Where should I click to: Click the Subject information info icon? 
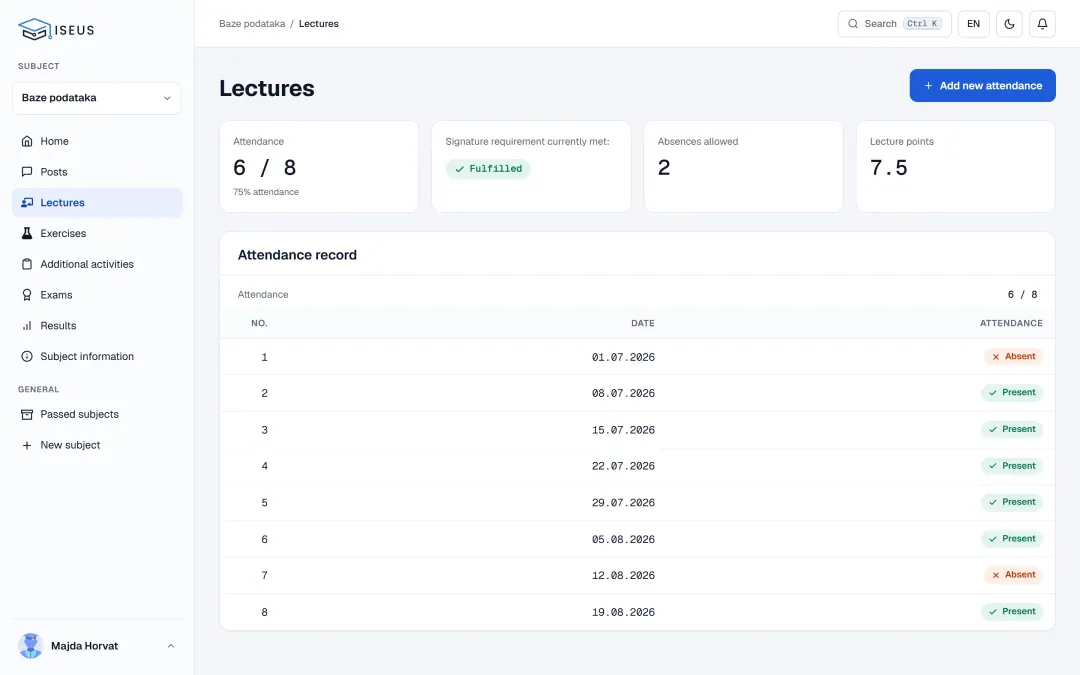[27, 357]
